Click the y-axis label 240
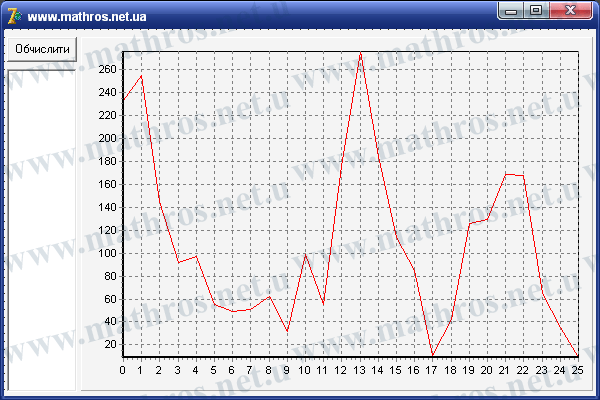The height and width of the screenshot is (400, 600). pos(107,92)
